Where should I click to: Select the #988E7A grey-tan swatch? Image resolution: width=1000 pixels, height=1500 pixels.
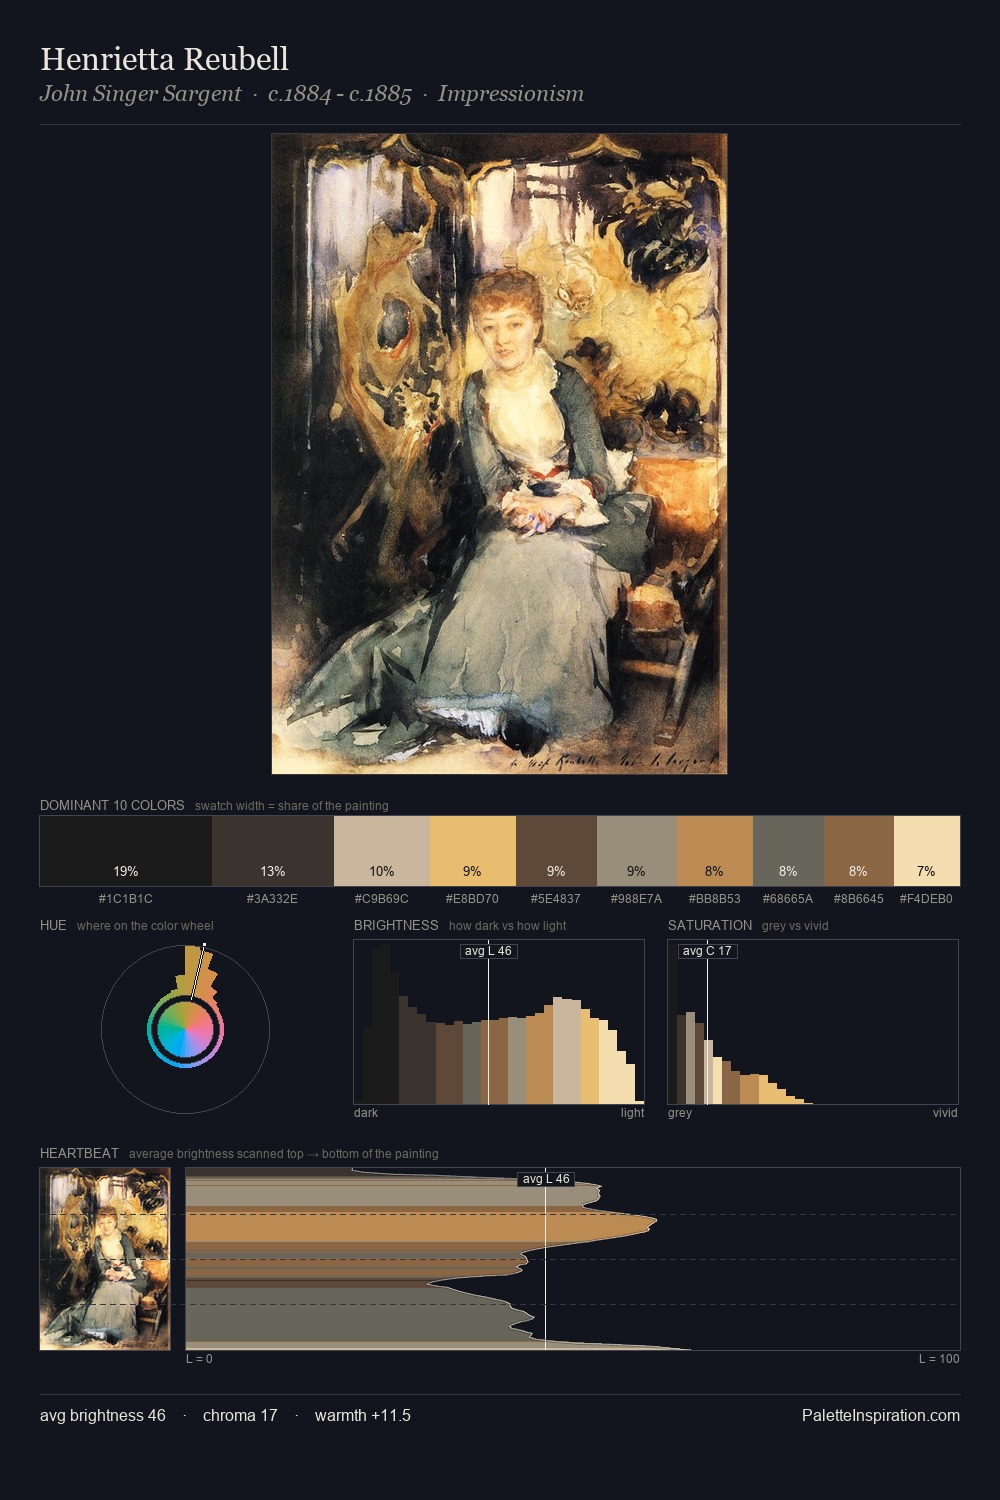point(637,851)
